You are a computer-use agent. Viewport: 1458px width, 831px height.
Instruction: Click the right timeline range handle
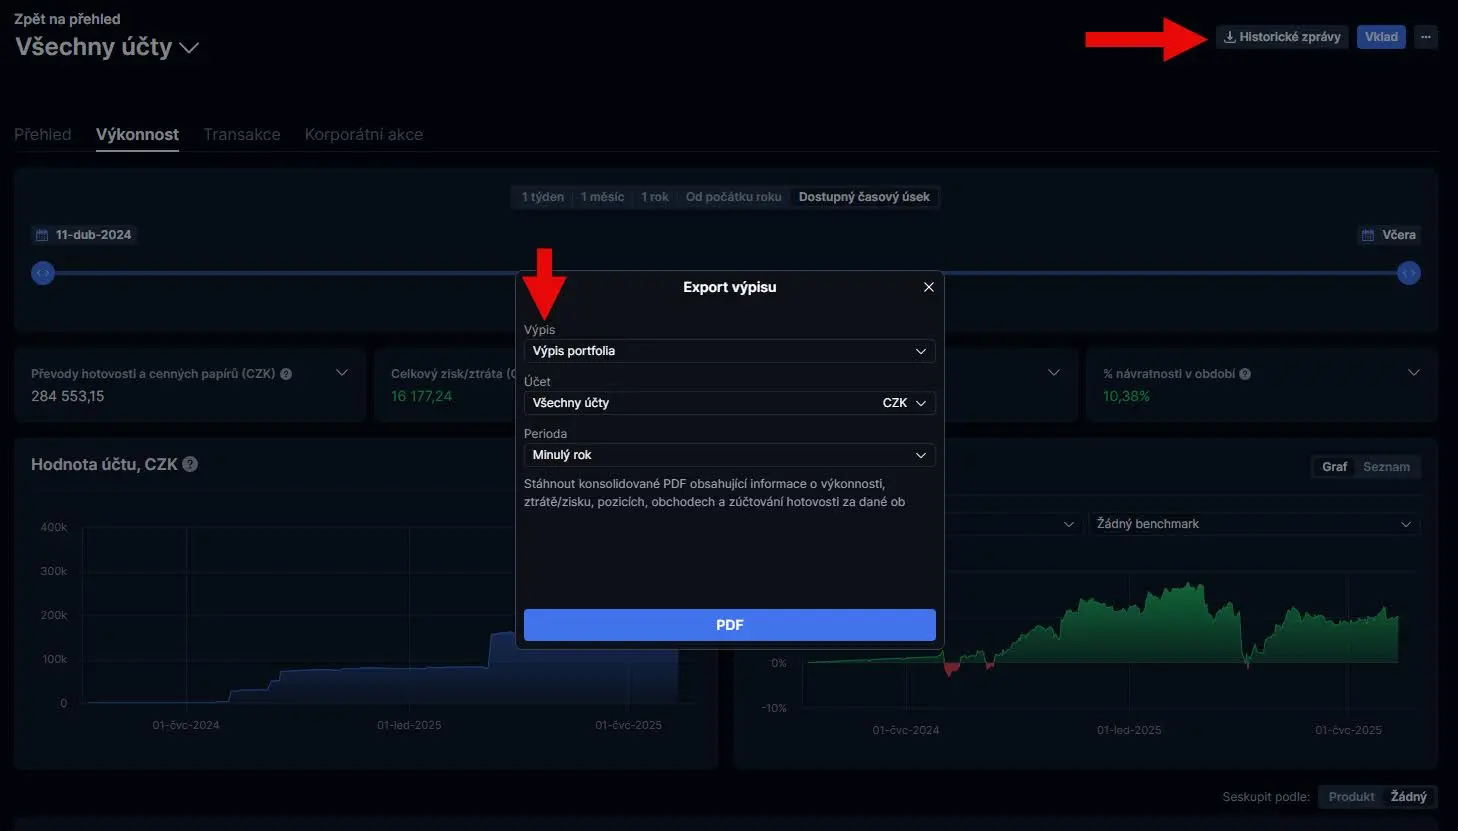(1408, 273)
